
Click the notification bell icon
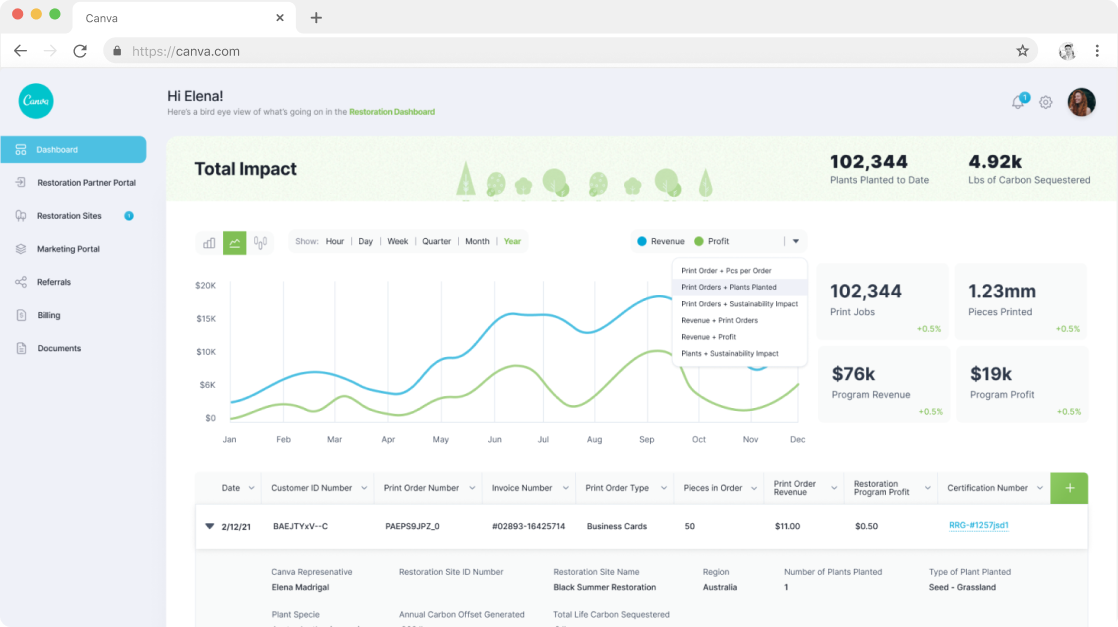(1018, 102)
